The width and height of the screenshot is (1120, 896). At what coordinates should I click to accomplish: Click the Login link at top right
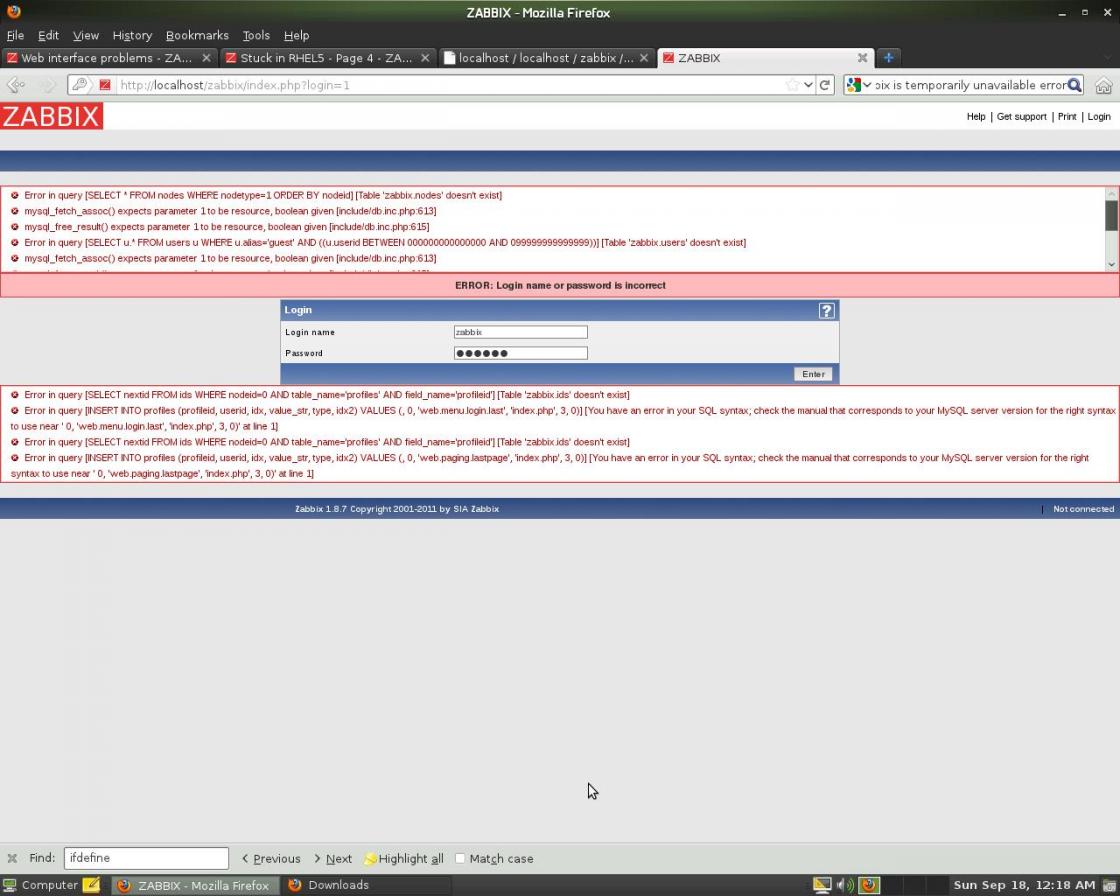point(1099,116)
